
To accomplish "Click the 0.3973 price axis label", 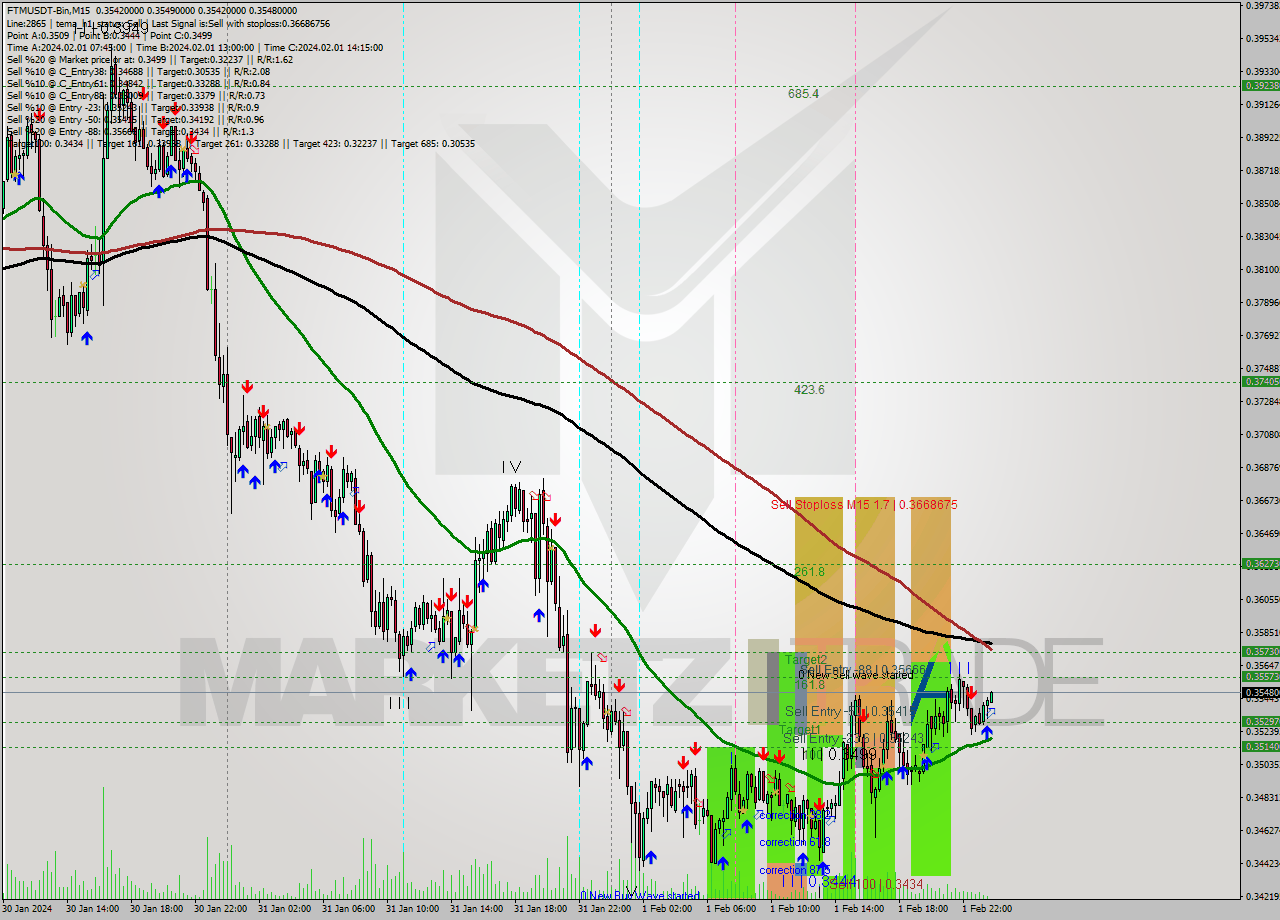I will 1261,6.
